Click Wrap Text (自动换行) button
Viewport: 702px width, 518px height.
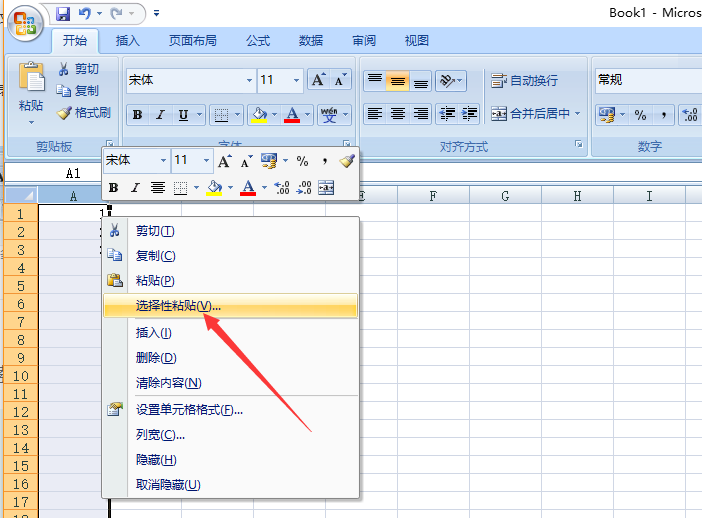pyautogui.click(x=524, y=81)
